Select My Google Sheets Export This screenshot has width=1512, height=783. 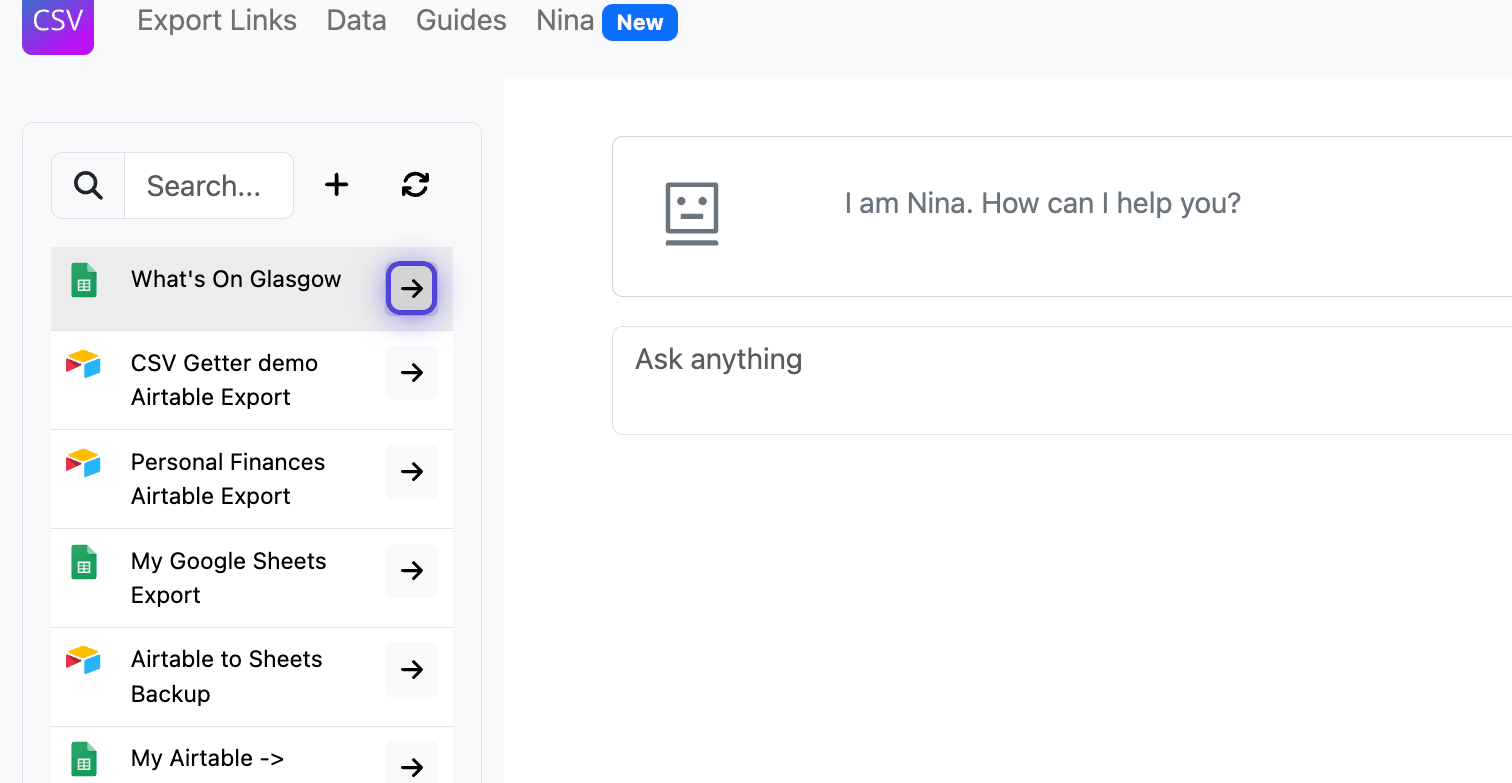229,578
